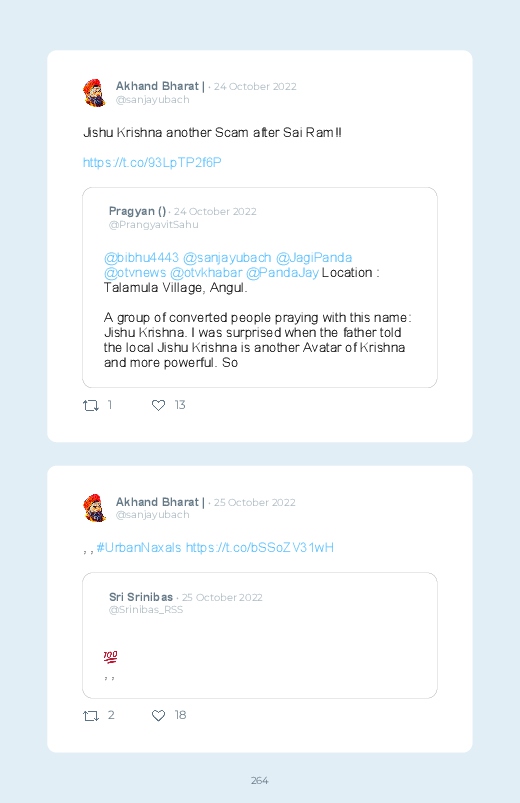Open the @PandaJay mention
Screen dimensions: 520x803
coord(282,272)
